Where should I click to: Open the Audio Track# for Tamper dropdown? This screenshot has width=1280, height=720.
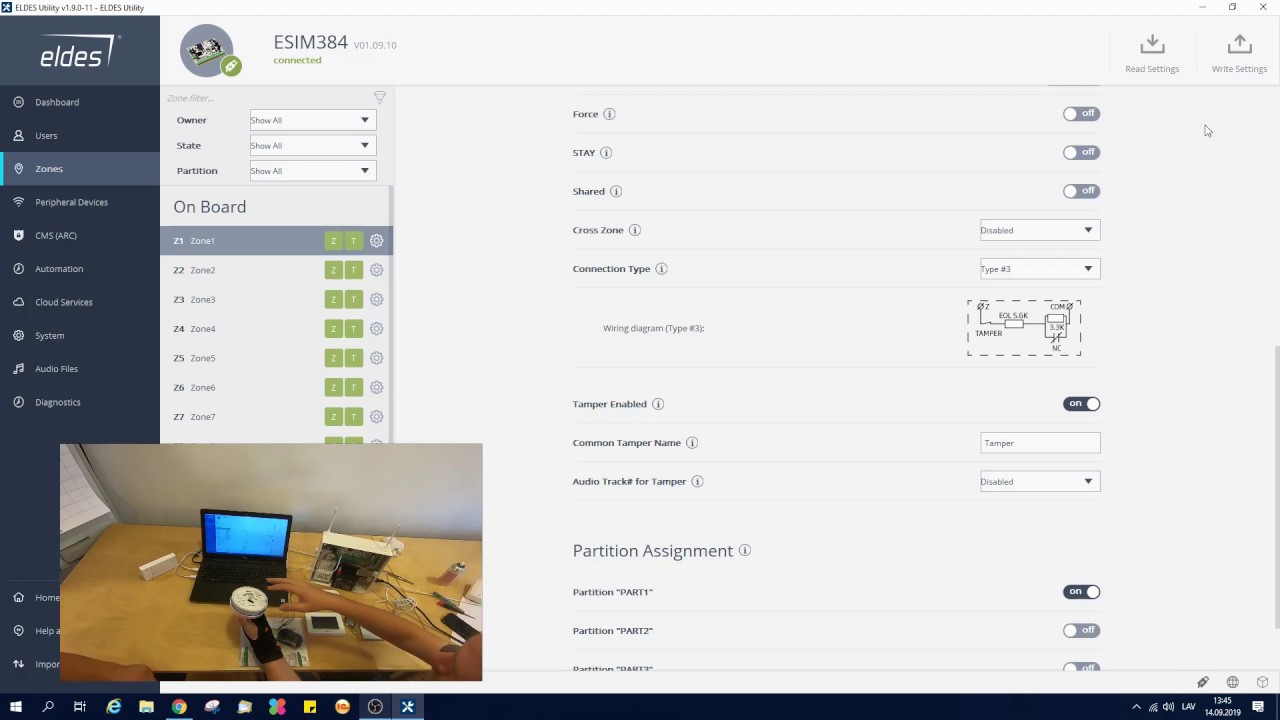point(1040,482)
